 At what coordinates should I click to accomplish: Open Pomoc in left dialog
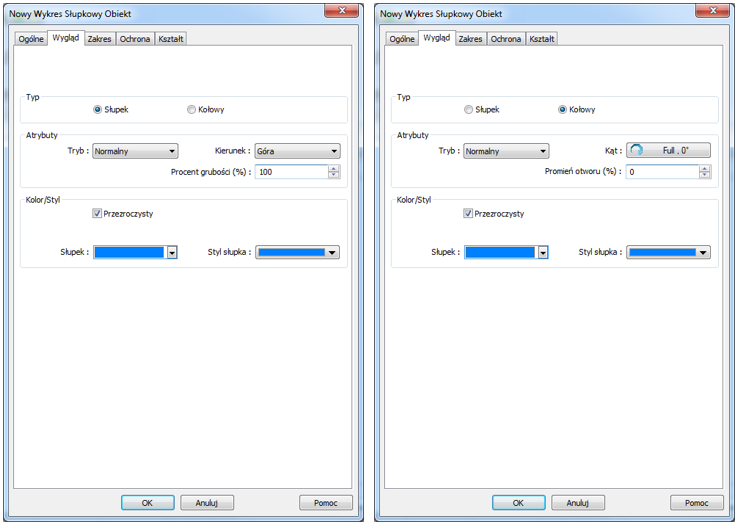(325, 503)
